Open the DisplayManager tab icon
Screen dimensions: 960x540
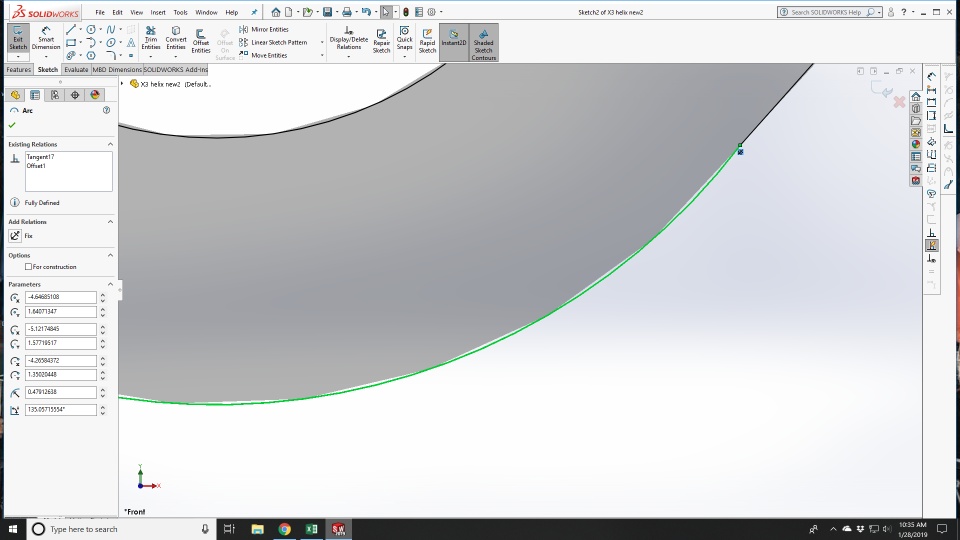[94, 95]
